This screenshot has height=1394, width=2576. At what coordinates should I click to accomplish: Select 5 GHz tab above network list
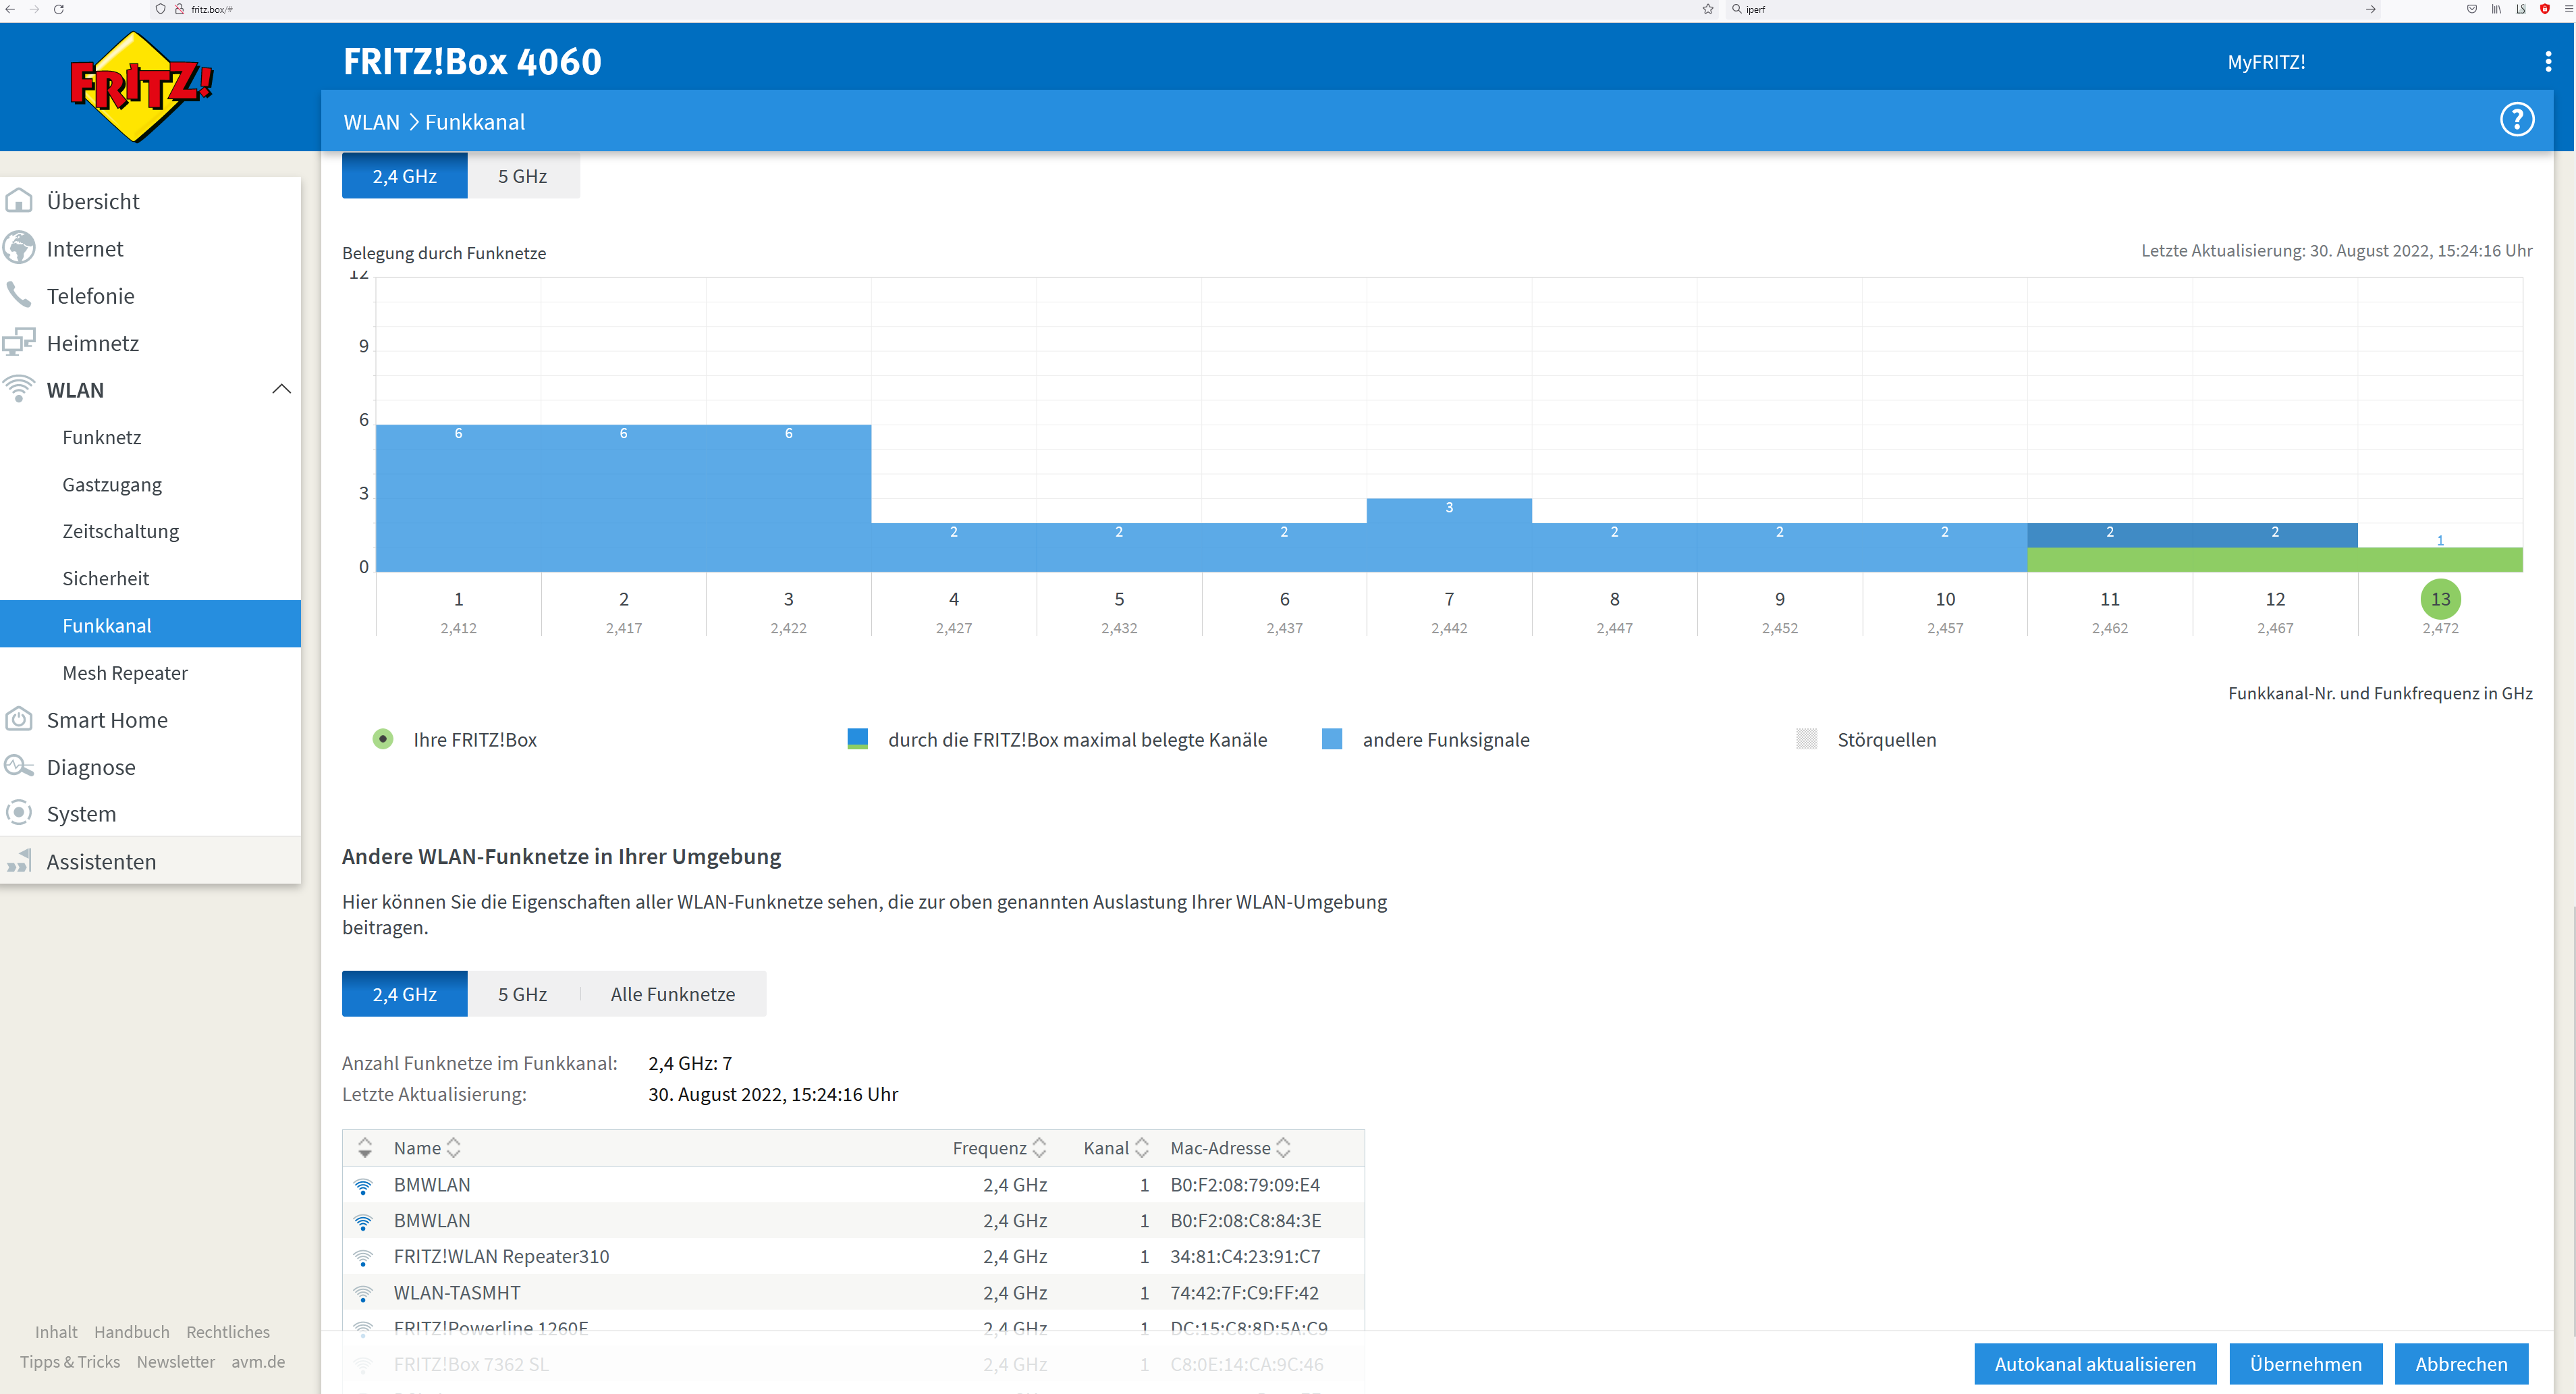click(x=522, y=994)
